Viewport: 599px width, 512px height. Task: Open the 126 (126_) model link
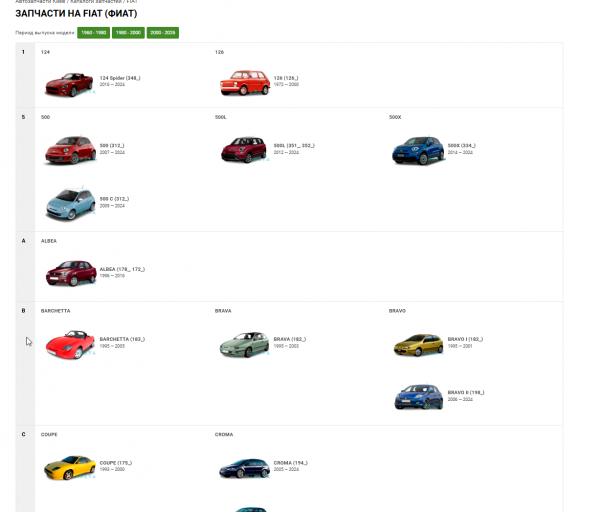point(286,78)
